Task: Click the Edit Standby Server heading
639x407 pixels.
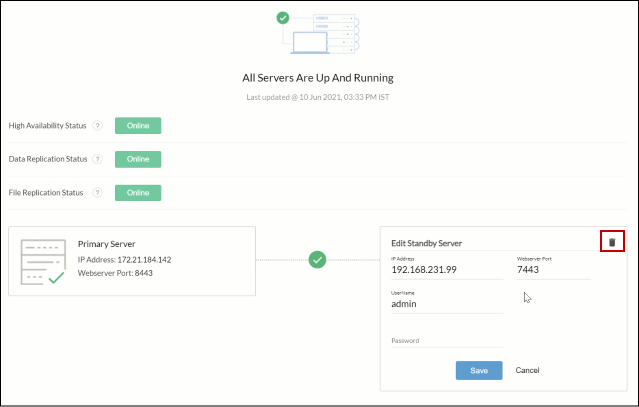Action: (x=433, y=243)
